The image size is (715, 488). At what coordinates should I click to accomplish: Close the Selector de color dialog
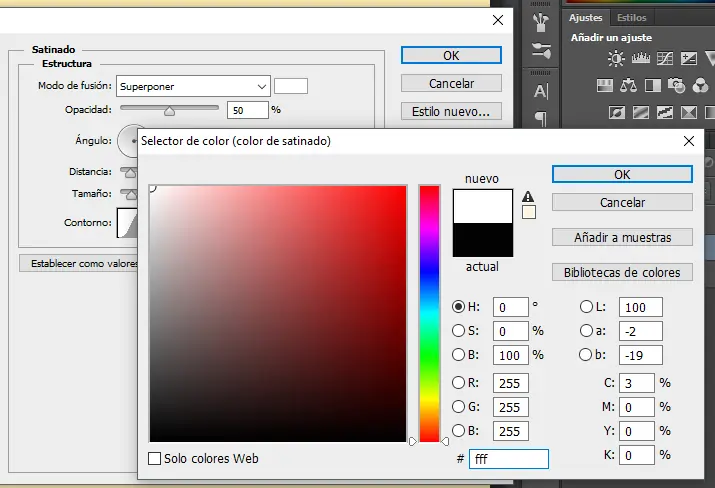click(689, 141)
